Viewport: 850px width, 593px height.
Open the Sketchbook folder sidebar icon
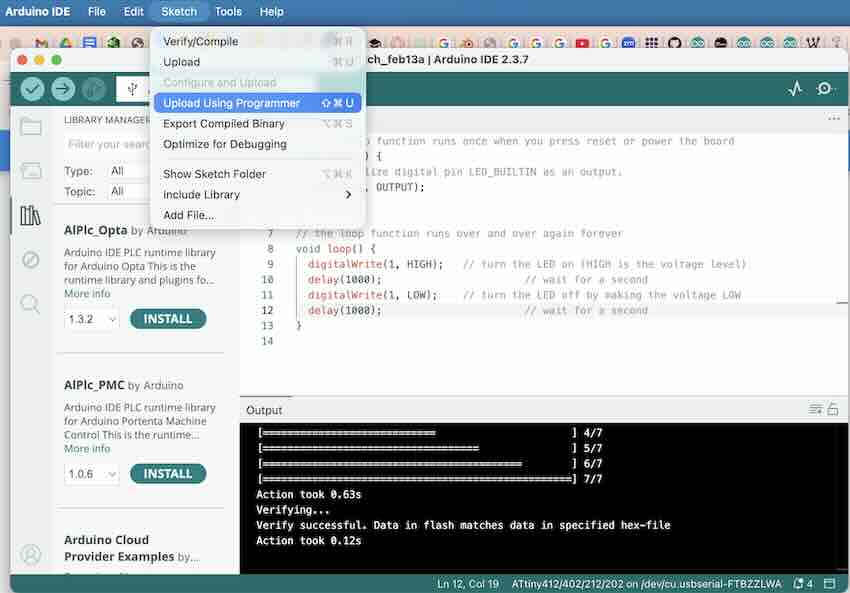30,127
